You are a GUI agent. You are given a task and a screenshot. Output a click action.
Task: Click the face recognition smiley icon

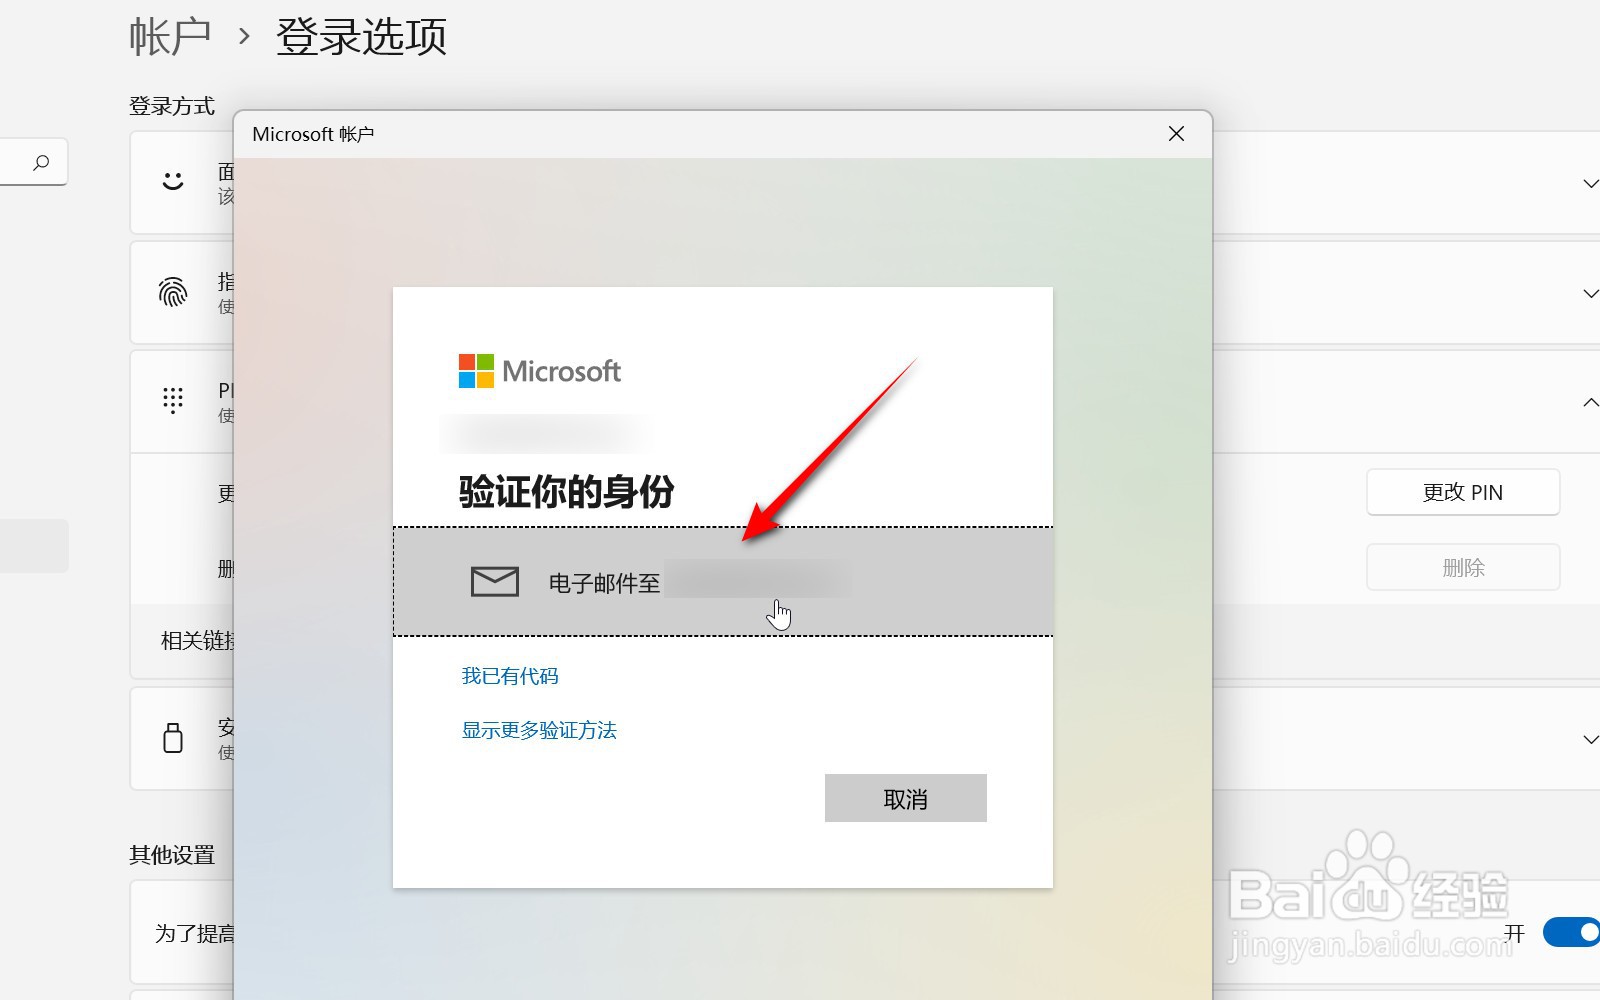click(x=173, y=181)
